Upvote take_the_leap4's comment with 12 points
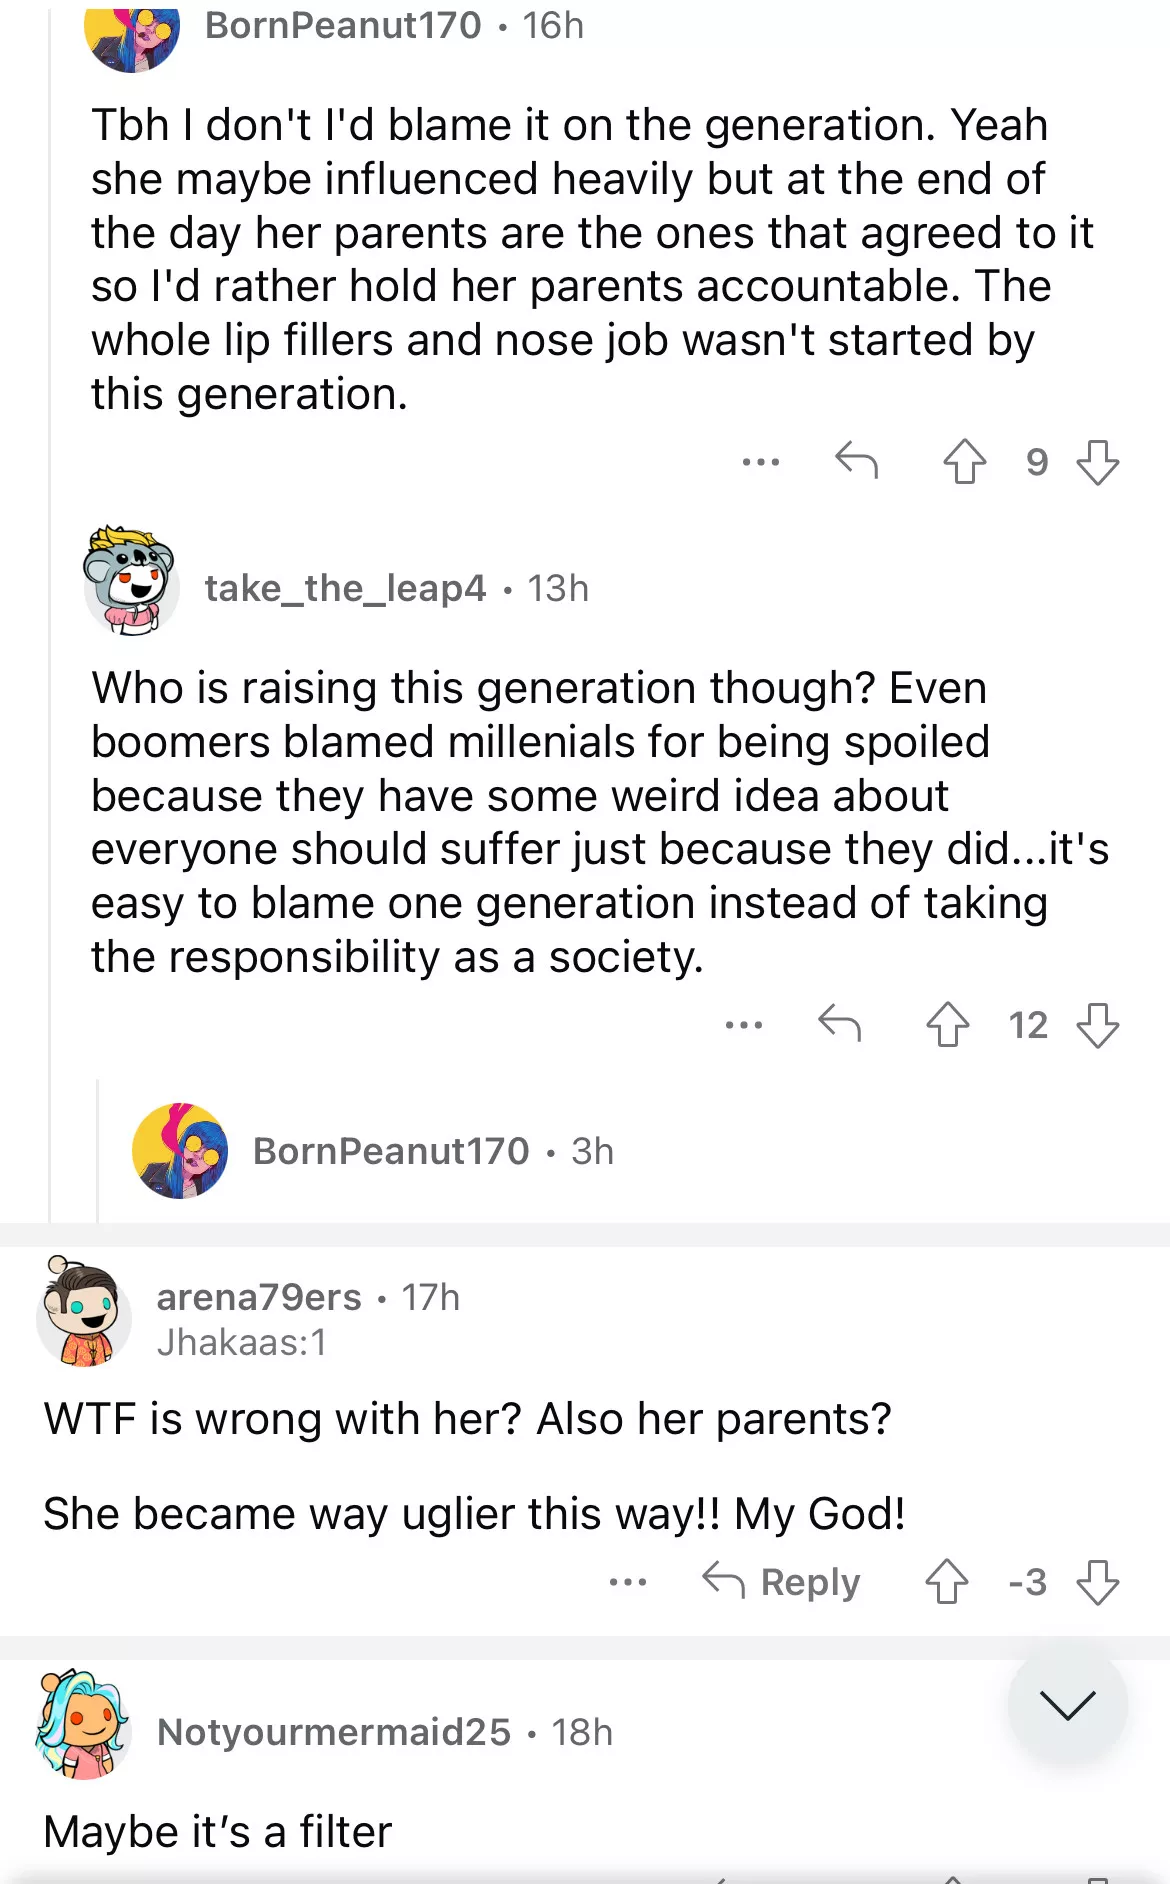 click(947, 1025)
